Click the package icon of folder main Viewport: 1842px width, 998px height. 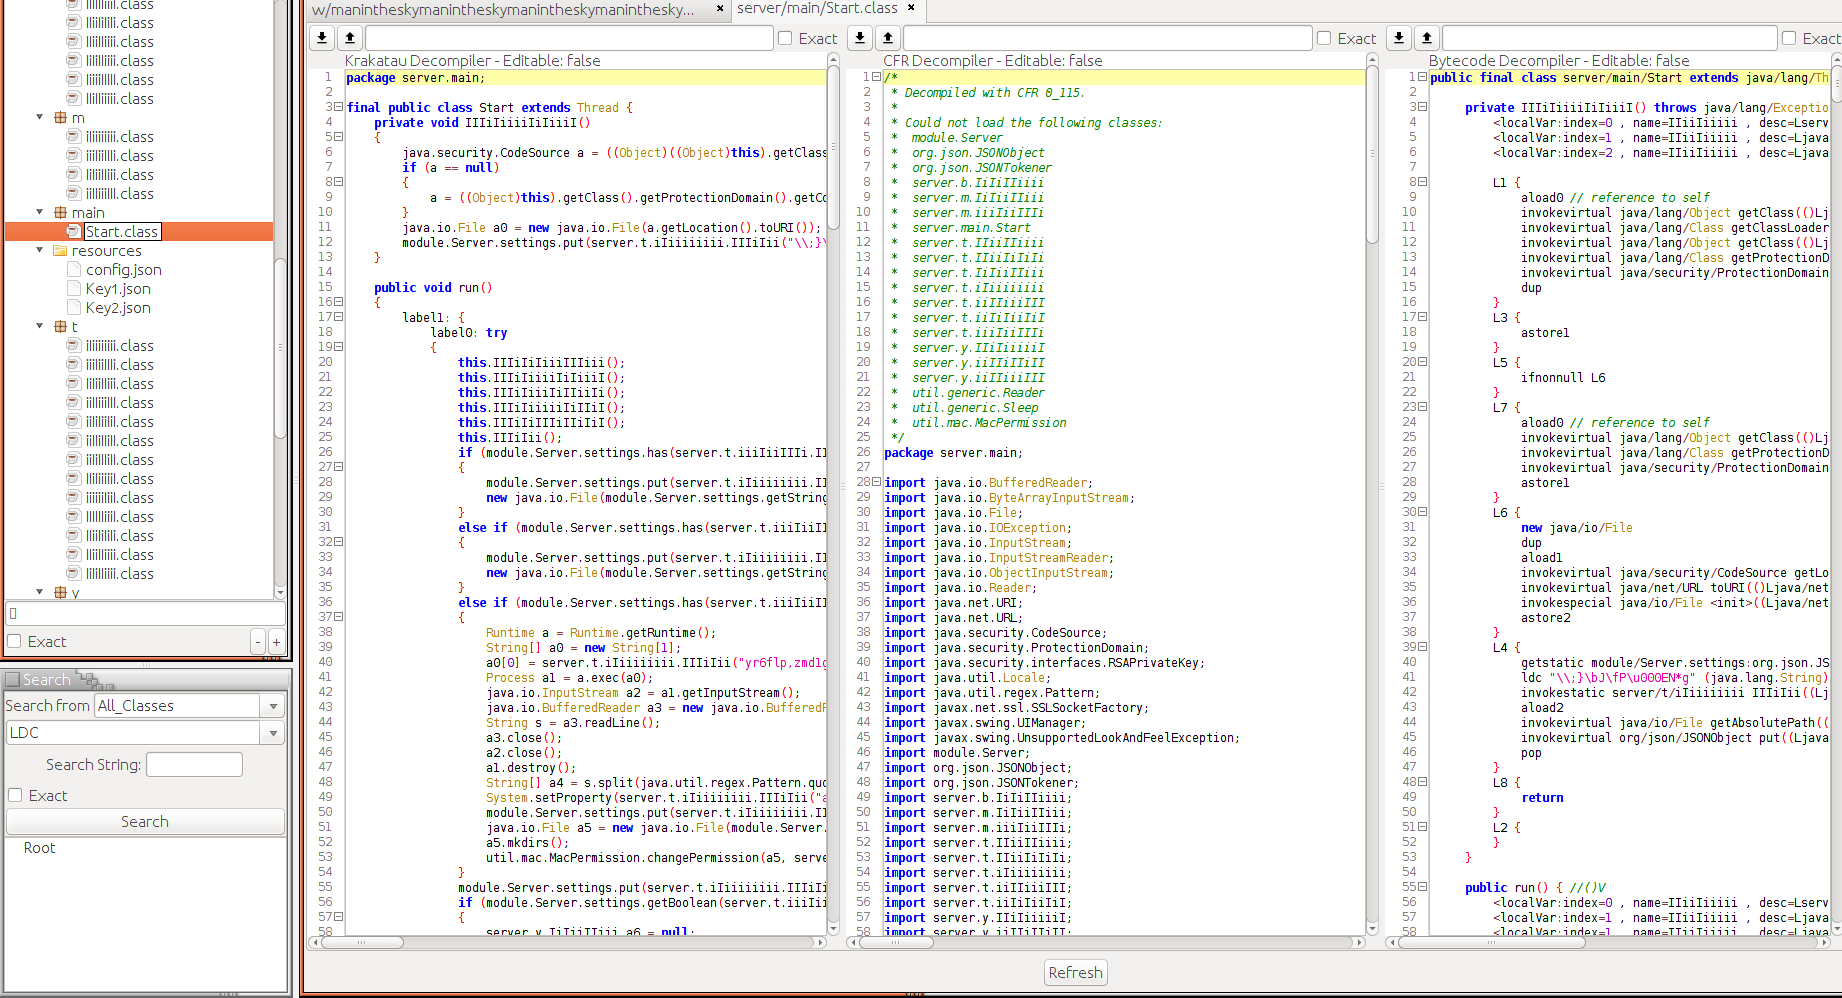(60, 213)
